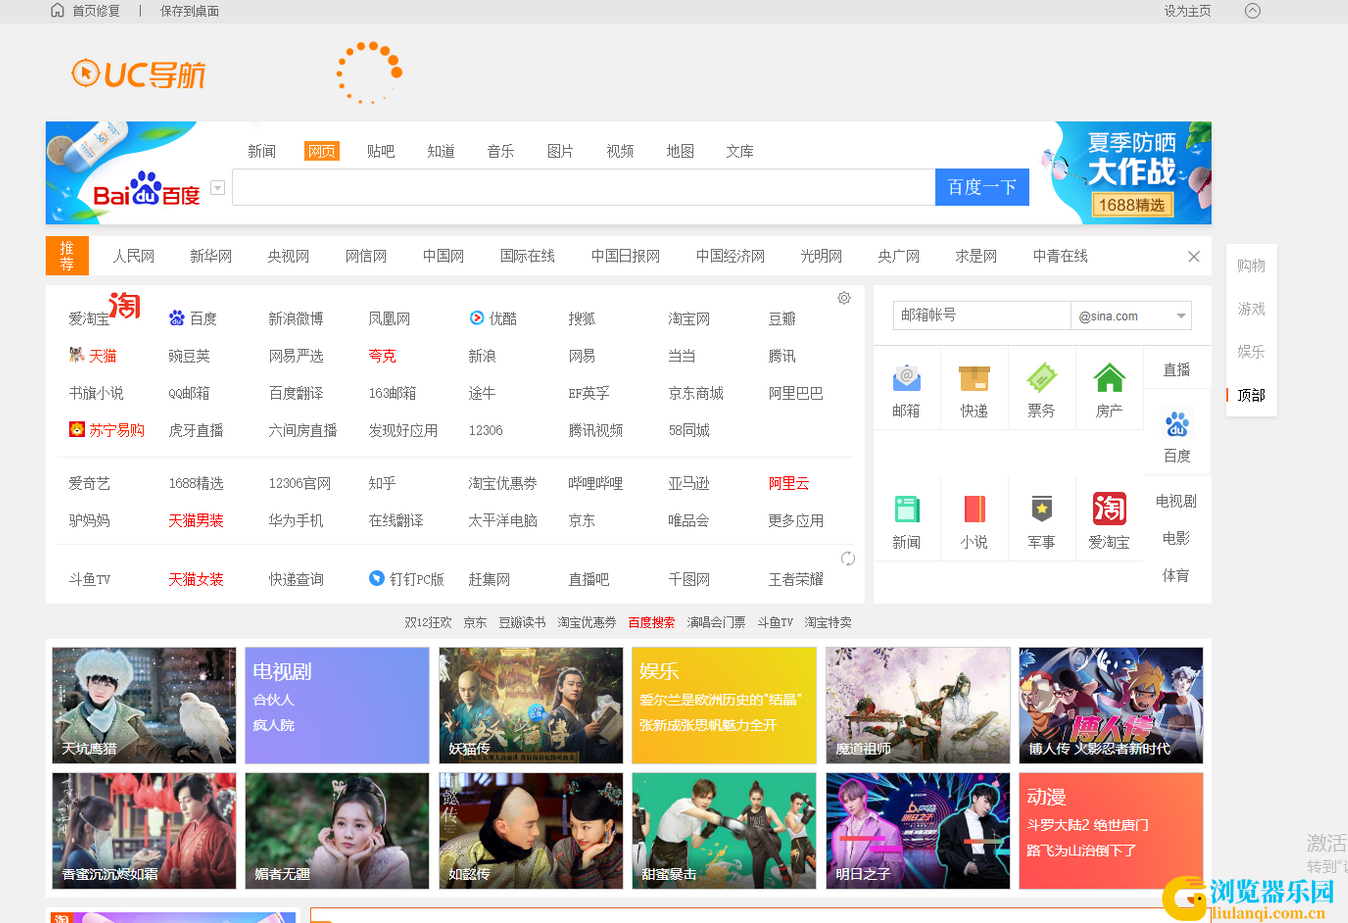Open the site grid settings gear
This screenshot has width=1348, height=923.
(x=844, y=298)
